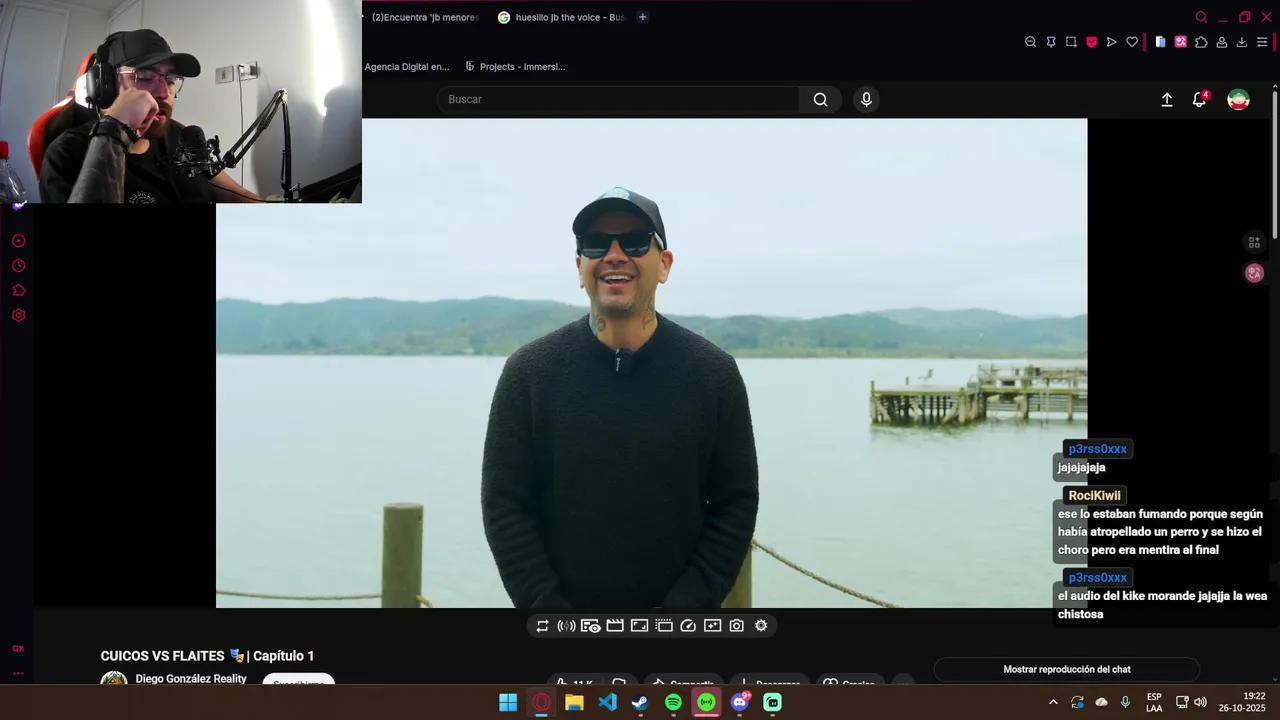Open the snapshot crop tool icon
The image size is (1280, 720).
tap(1071, 42)
